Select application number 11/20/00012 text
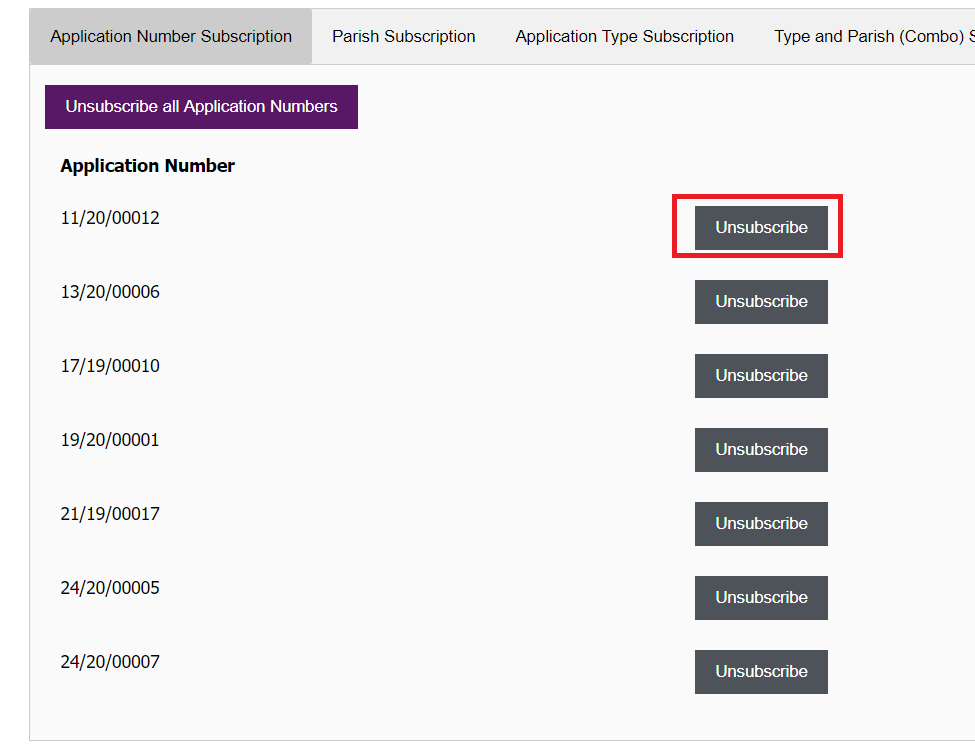This screenshot has width=975, height=750. pyautogui.click(x=110, y=218)
